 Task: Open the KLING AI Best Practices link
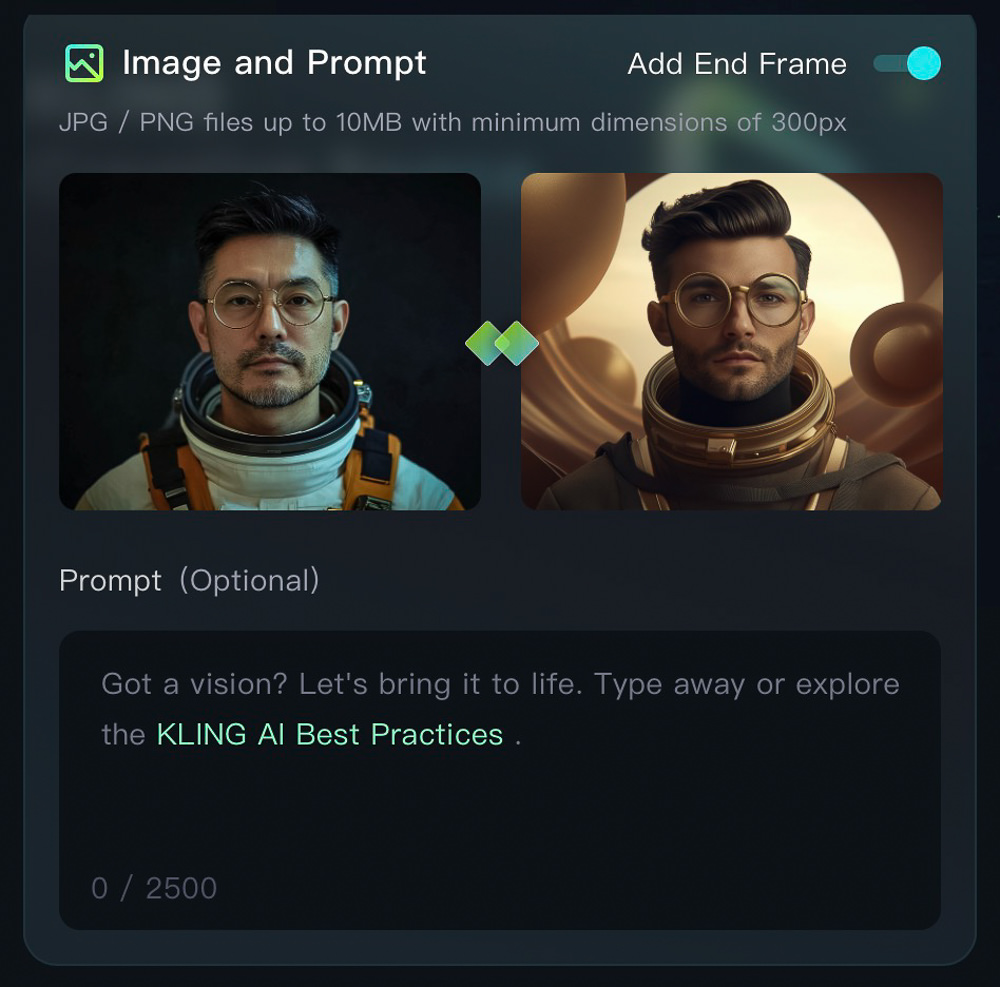(x=330, y=735)
